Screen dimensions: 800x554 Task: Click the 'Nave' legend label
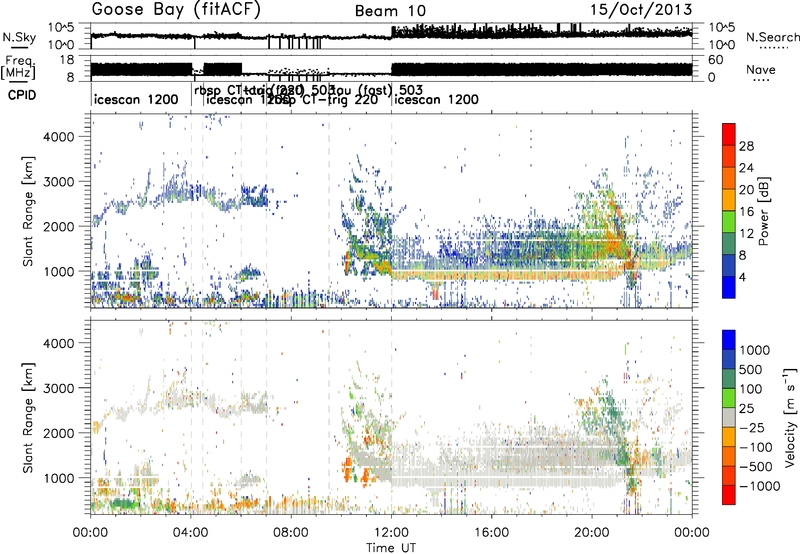(761, 70)
